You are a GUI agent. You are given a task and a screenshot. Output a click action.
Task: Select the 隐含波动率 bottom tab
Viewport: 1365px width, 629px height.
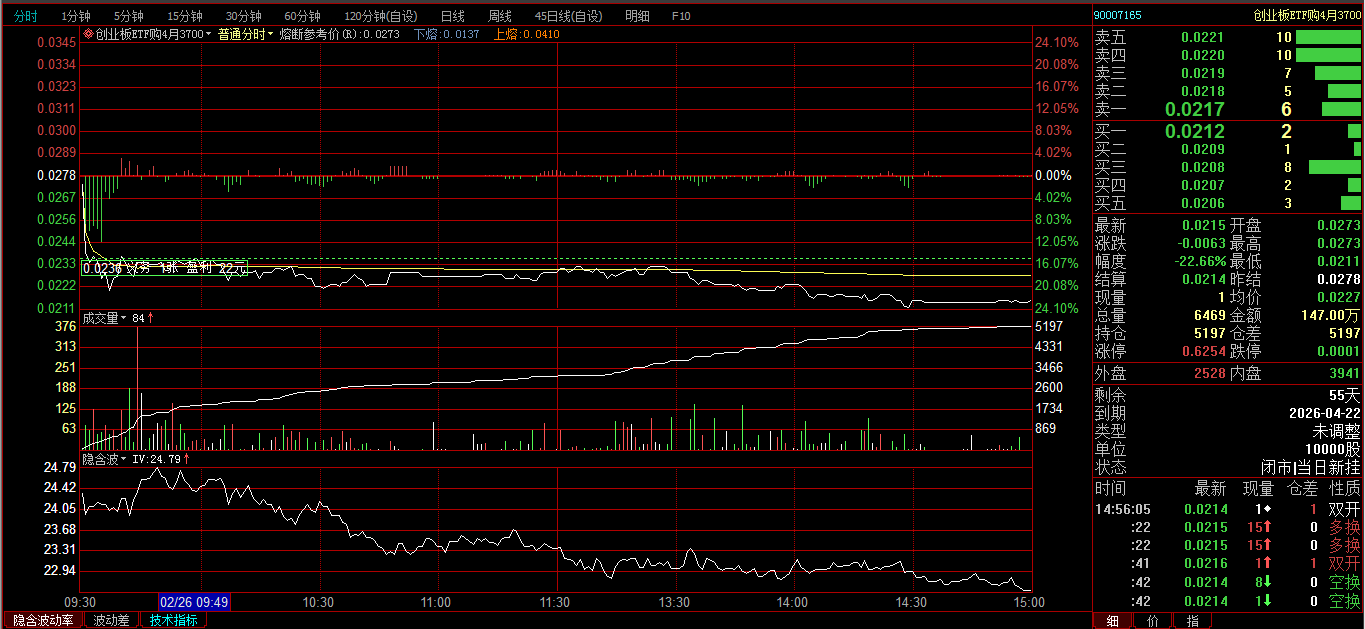[x=42, y=620]
